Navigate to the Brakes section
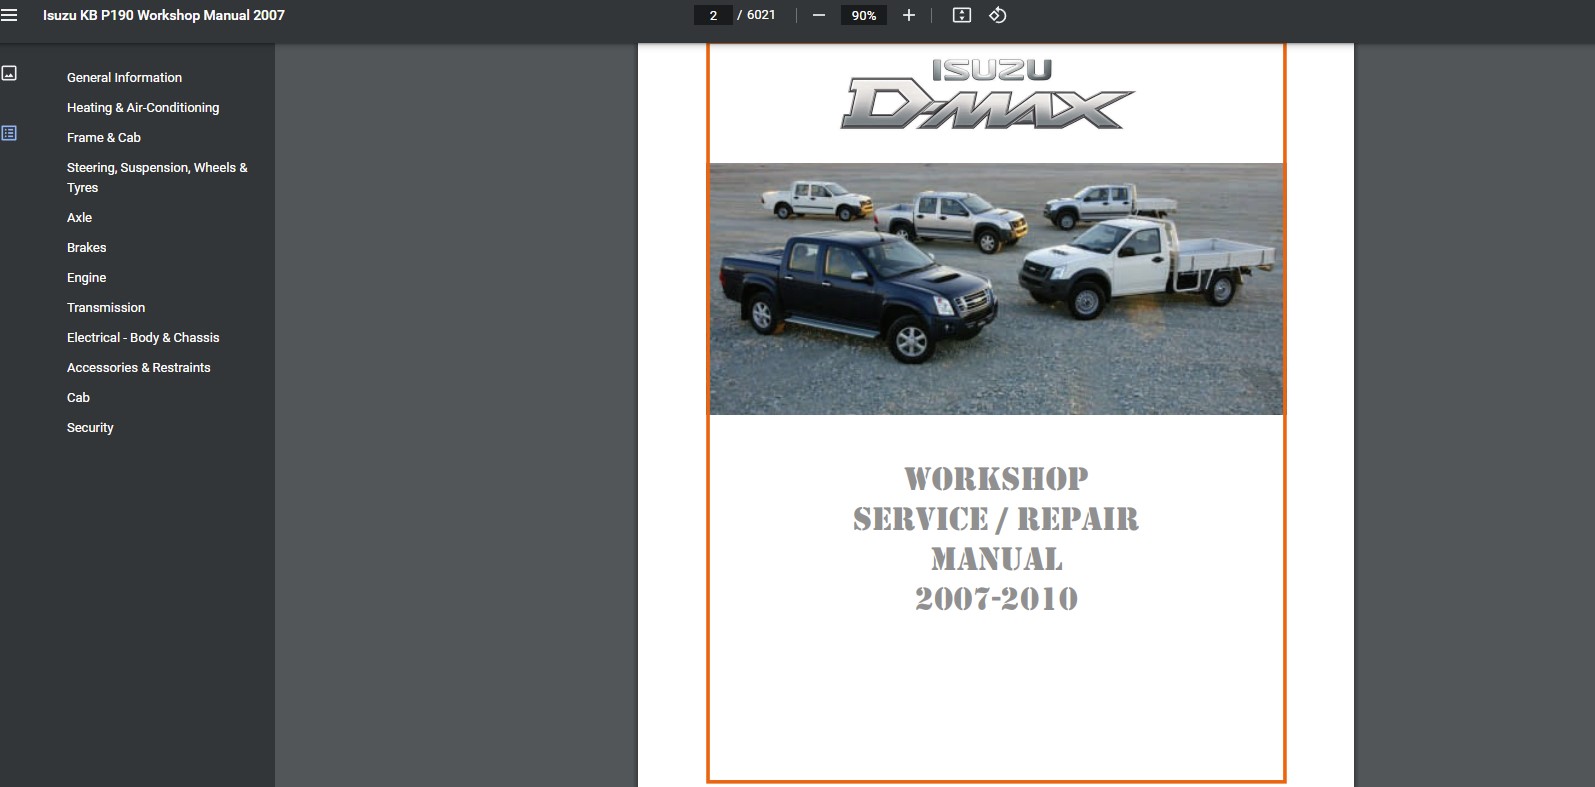 point(86,247)
